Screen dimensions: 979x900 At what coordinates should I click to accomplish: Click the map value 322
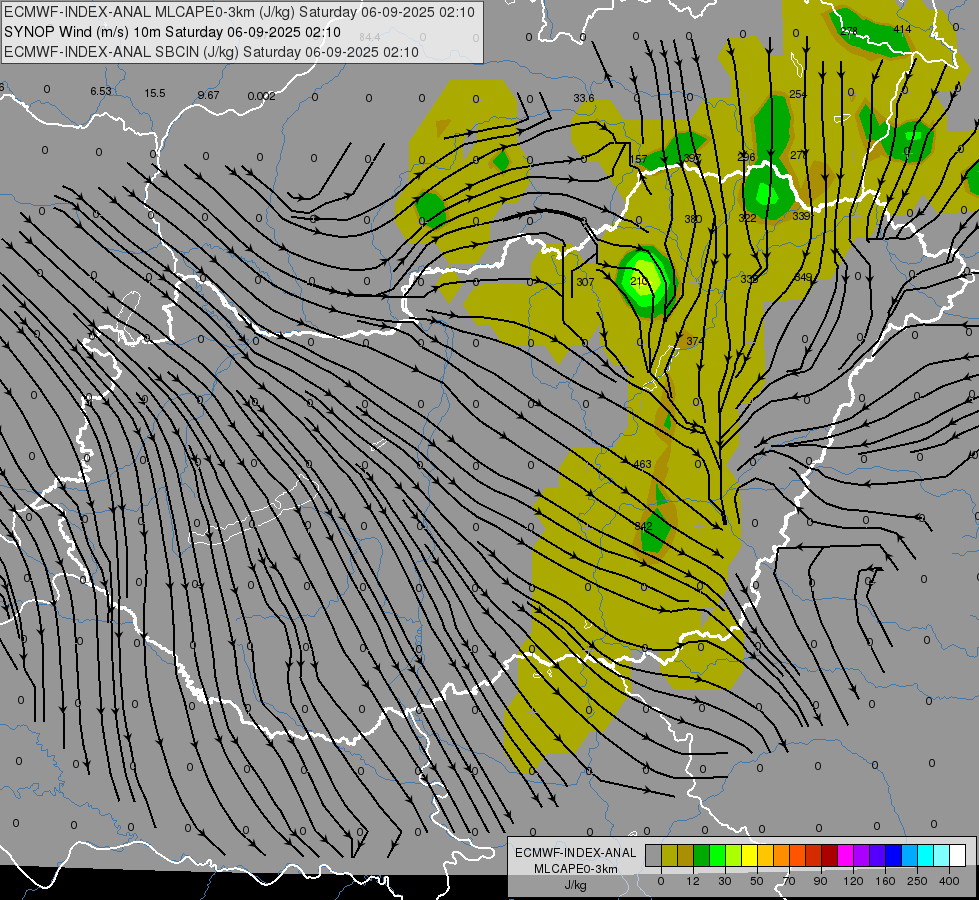coord(747,218)
